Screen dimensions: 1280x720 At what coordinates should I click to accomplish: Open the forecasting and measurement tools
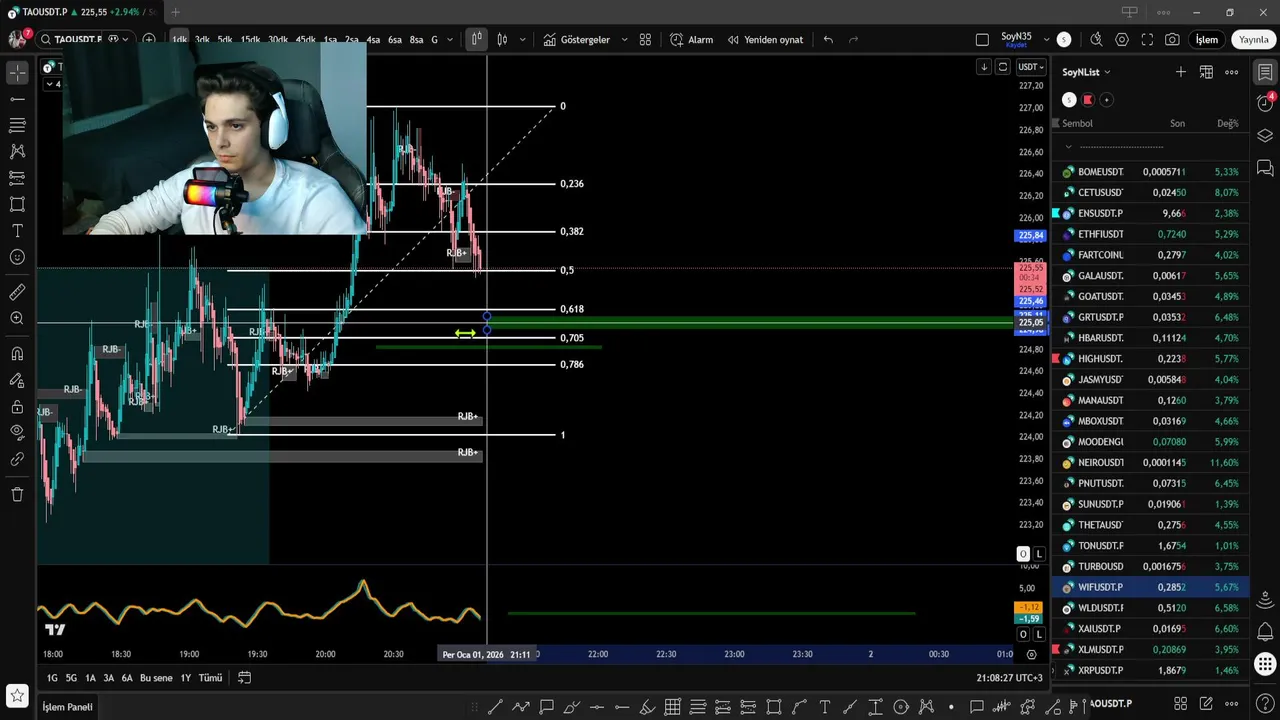pos(17,177)
